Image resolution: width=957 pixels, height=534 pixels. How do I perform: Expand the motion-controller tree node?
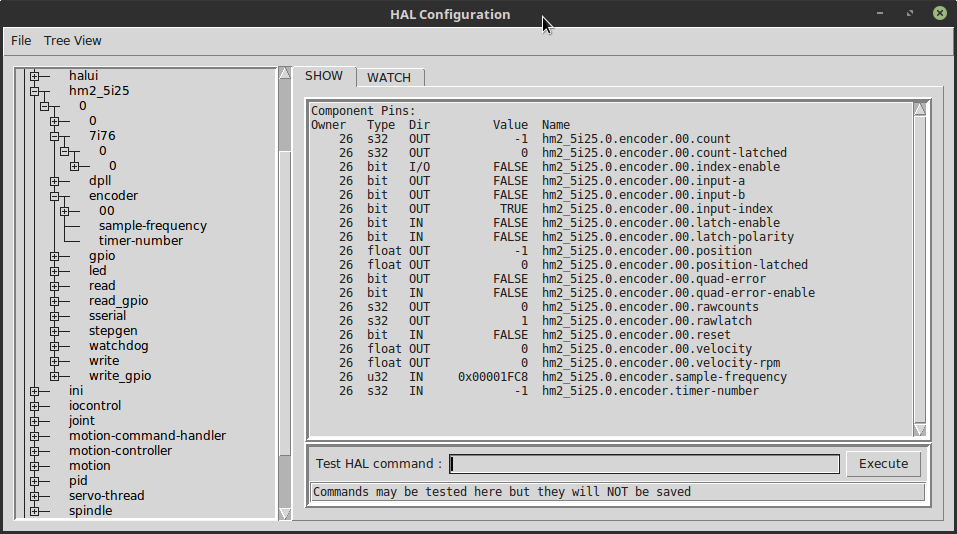click(35, 451)
